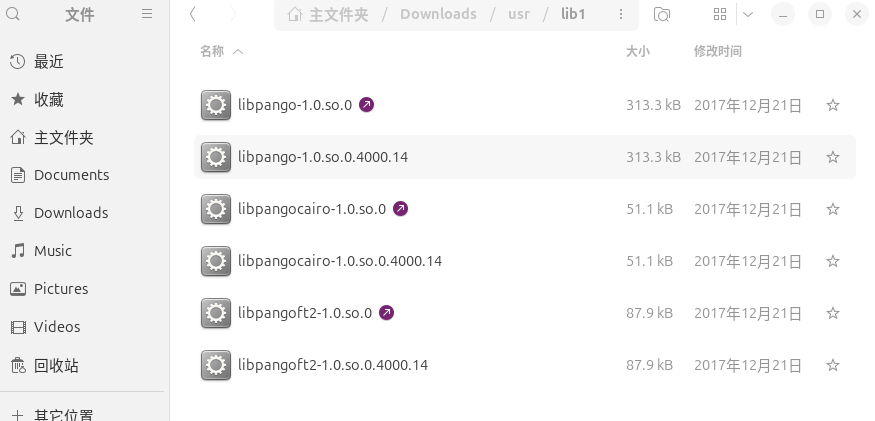
Task: Select the libpangocairo-1.0.so.0.4000.14 file icon
Action: click(216, 261)
